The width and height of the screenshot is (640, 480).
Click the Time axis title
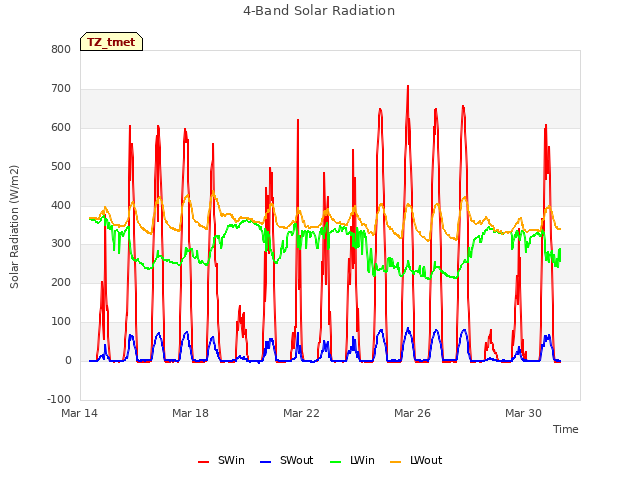click(x=565, y=429)
